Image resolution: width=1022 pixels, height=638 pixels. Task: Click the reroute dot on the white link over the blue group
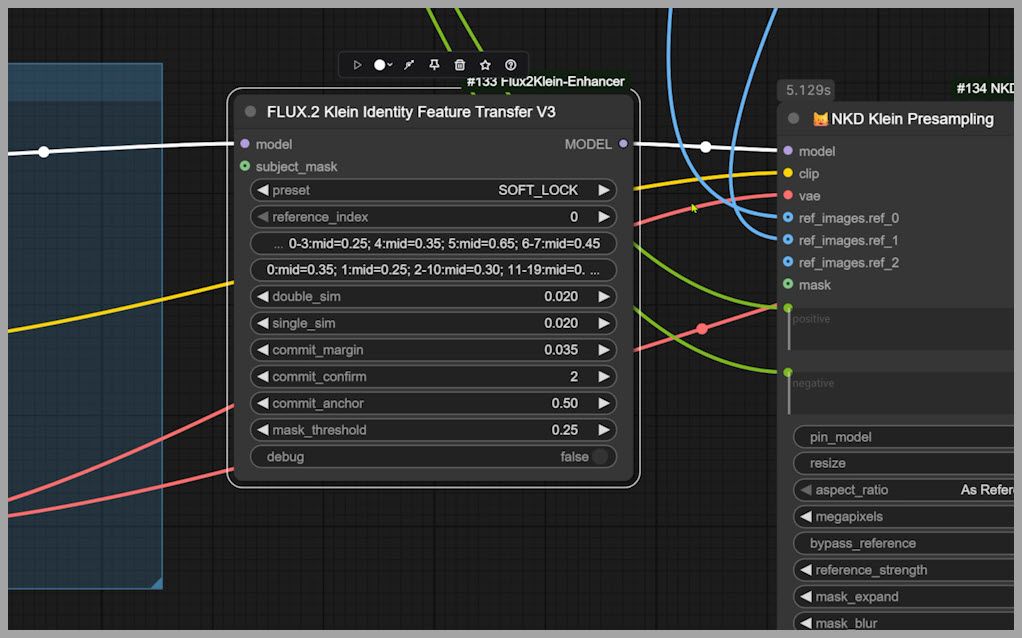click(44, 152)
